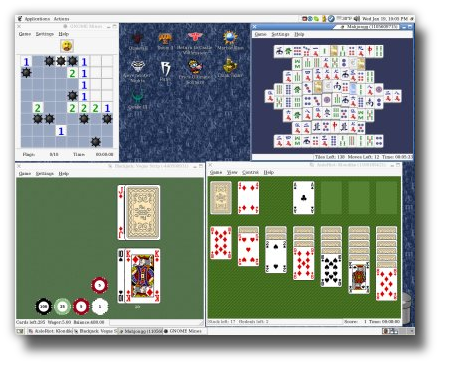
Task: Open Settings menu in GNOME Mines
Action: (x=45, y=34)
